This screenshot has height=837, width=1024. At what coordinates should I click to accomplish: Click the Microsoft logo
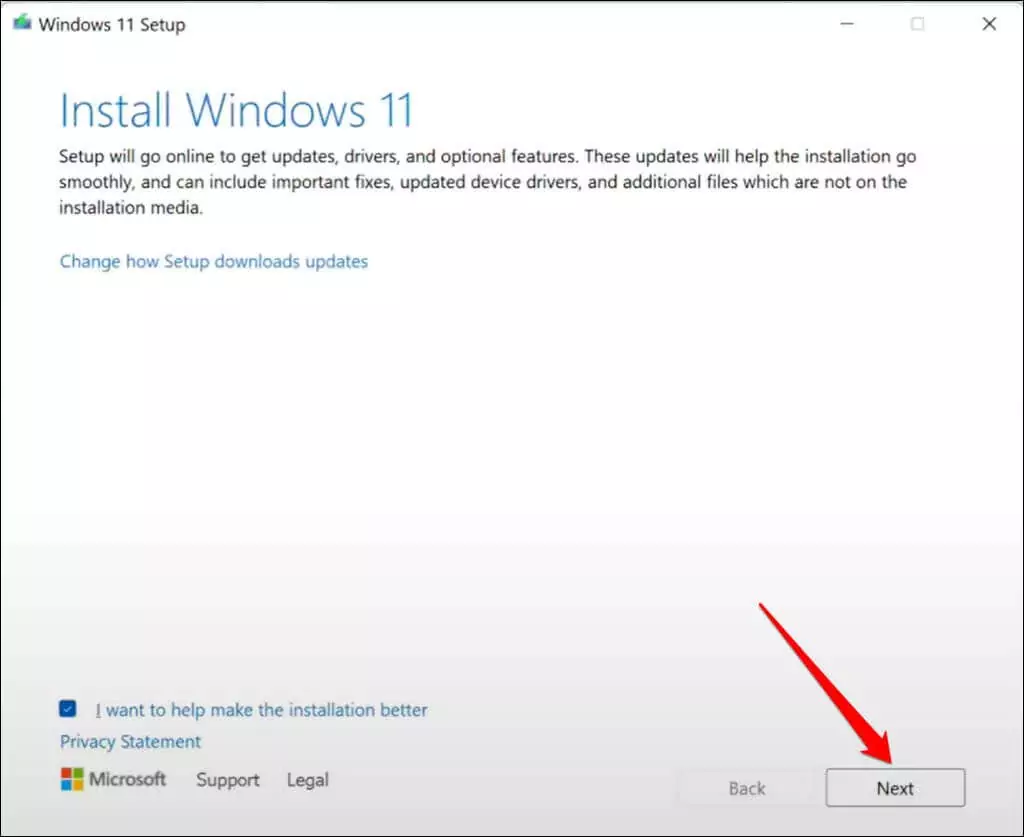tap(113, 779)
